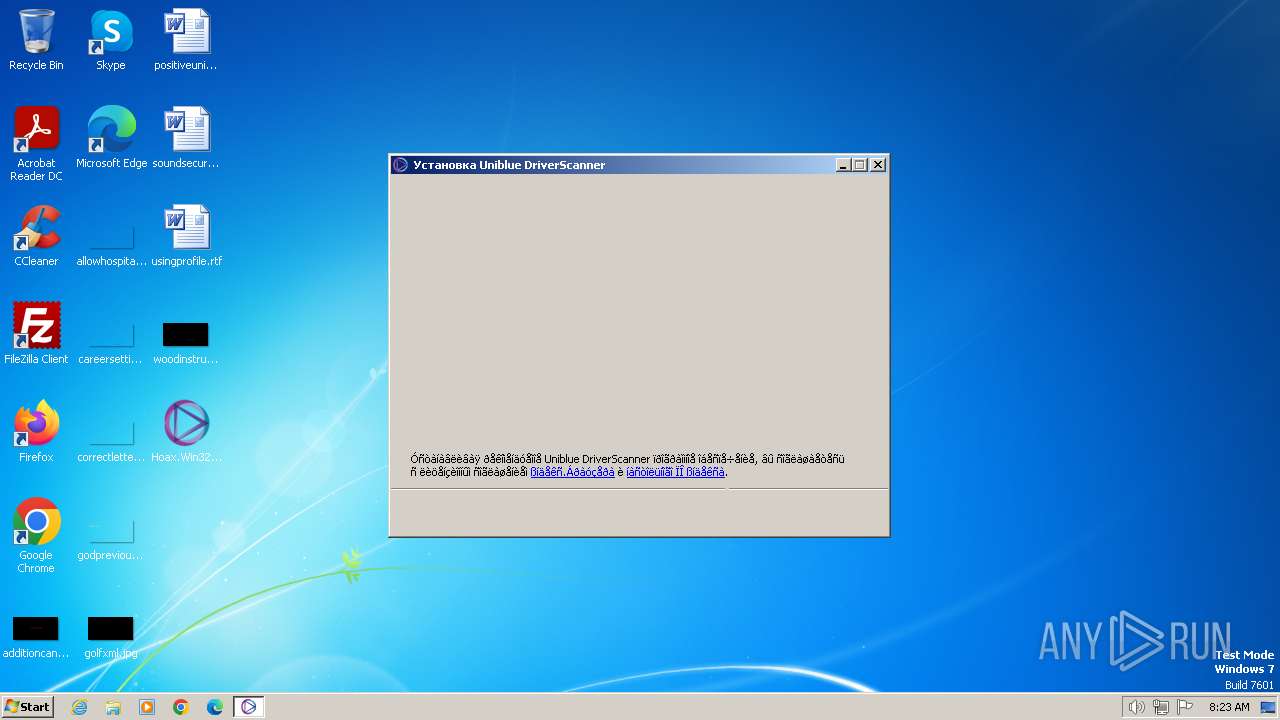Select the additioncan... desktop file
Viewport: 1280px width, 720px height.
tap(36, 637)
